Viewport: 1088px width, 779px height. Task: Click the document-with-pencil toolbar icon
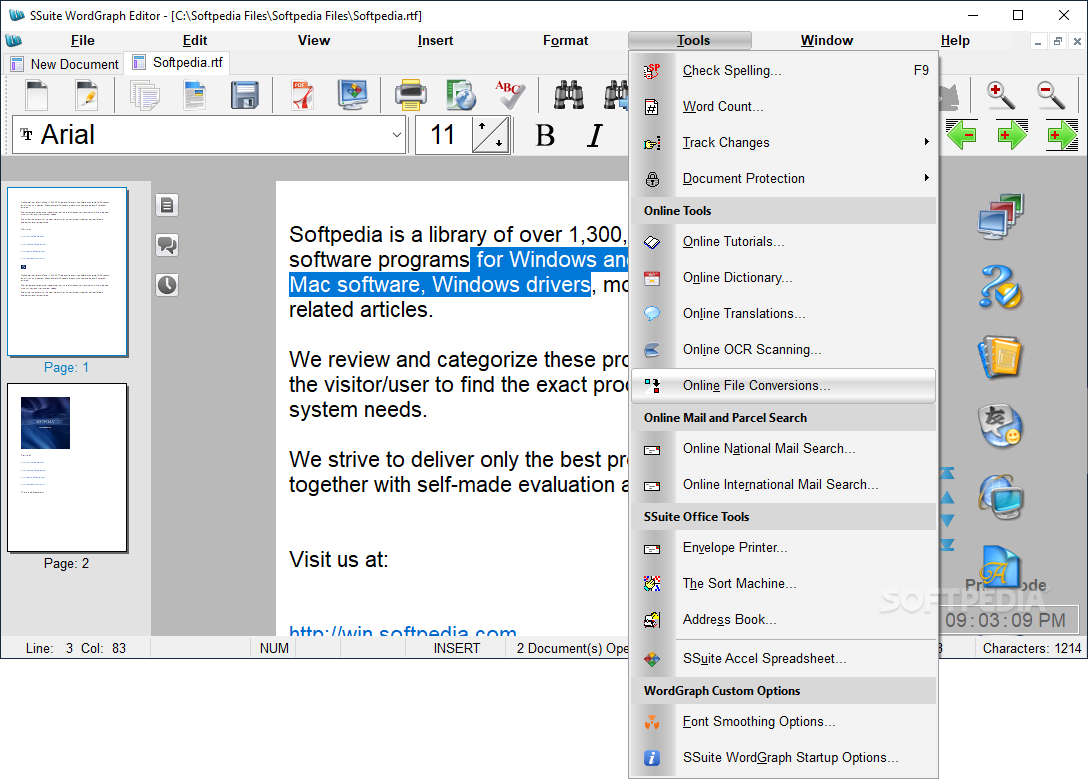[87, 95]
